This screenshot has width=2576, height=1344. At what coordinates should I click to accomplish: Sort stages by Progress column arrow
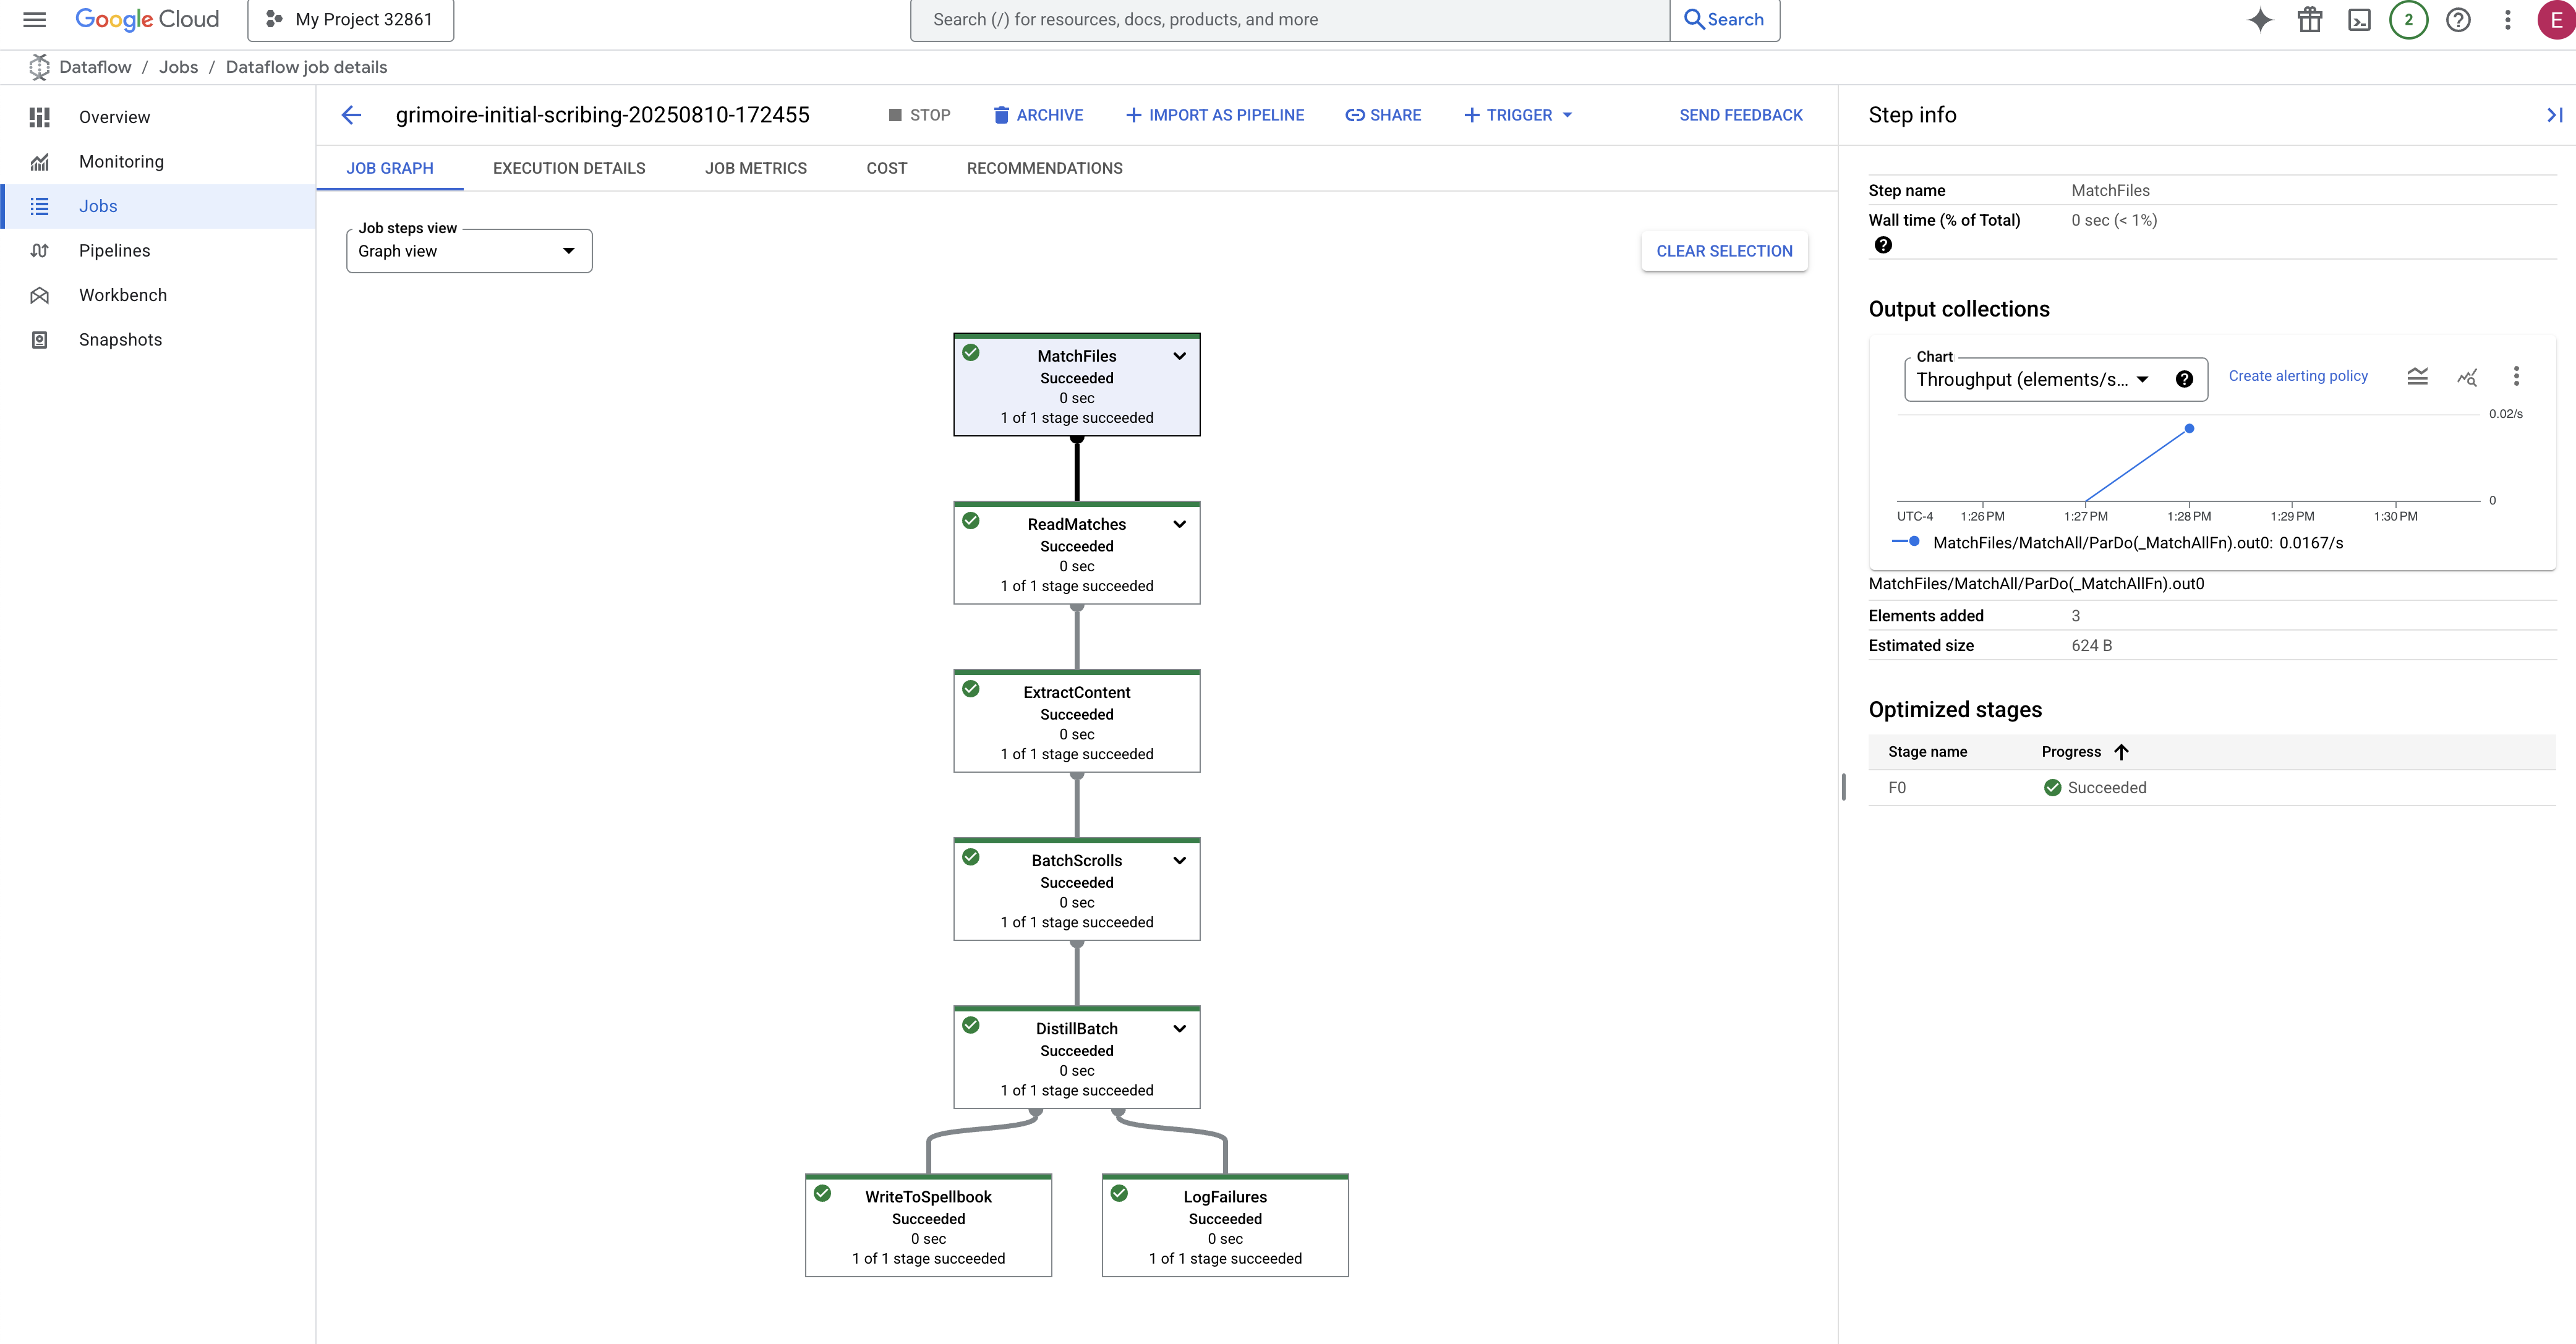(x=2121, y=752)
